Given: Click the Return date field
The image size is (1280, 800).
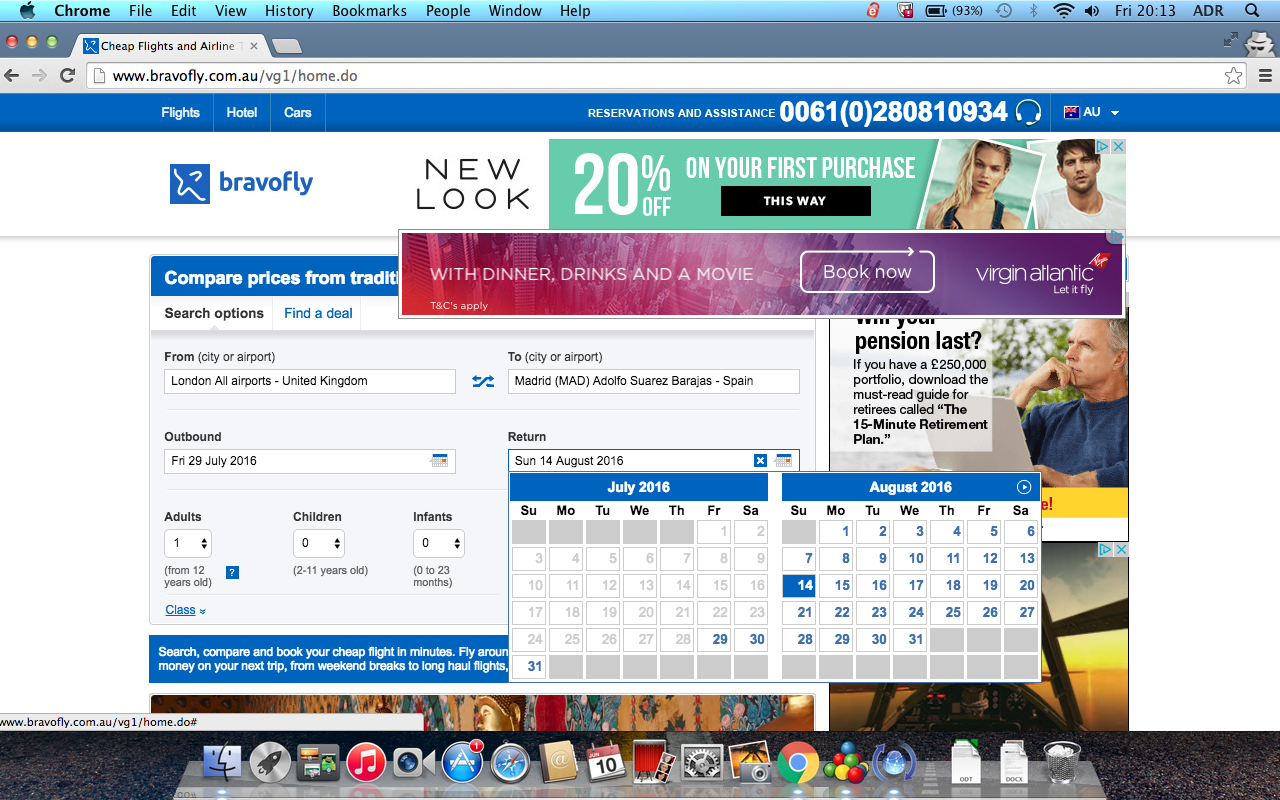Looking at the screenshot, I should (x=654, y=461).
